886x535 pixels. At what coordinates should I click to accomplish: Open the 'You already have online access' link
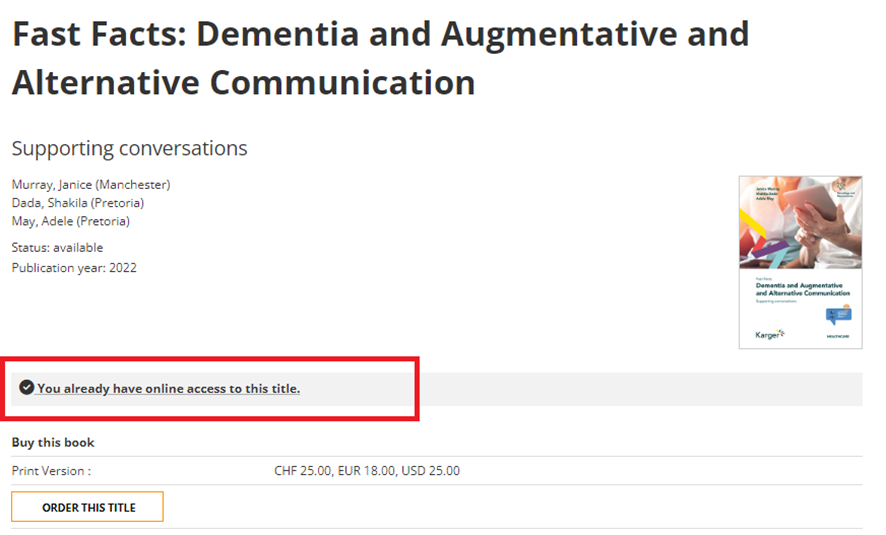click(x=168, y=389)
